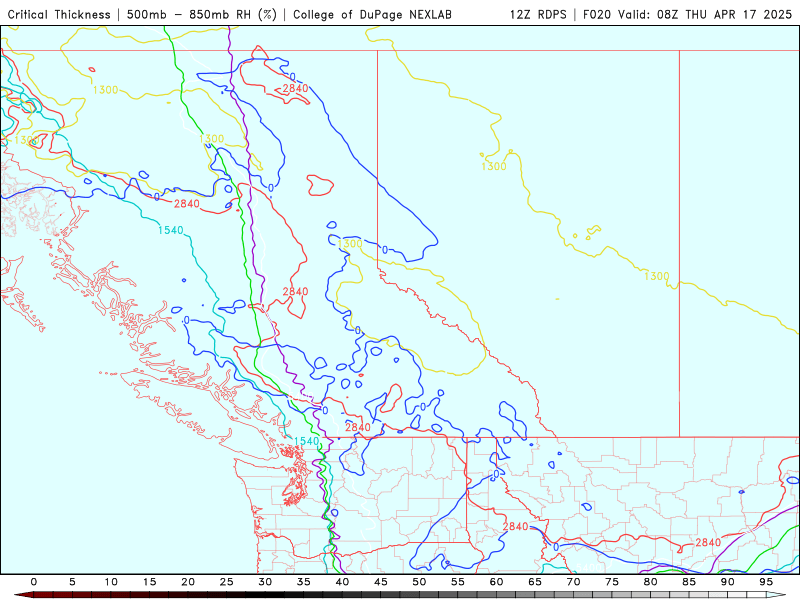Click the 50 tick label on the color bar
This screenshot has height=600, width=800.
click(419, 582)
